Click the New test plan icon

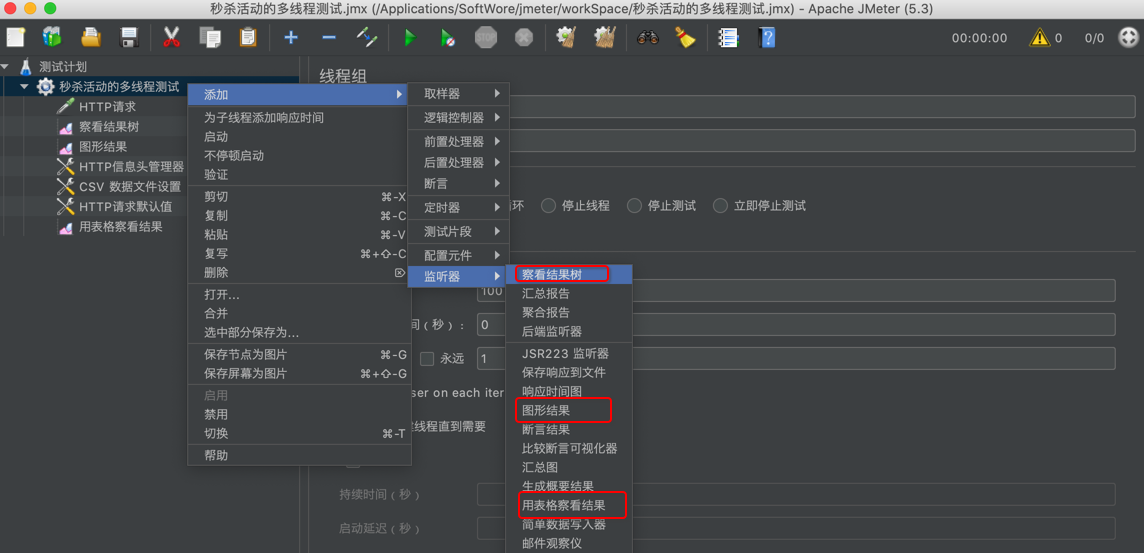[x=16, y=36]
